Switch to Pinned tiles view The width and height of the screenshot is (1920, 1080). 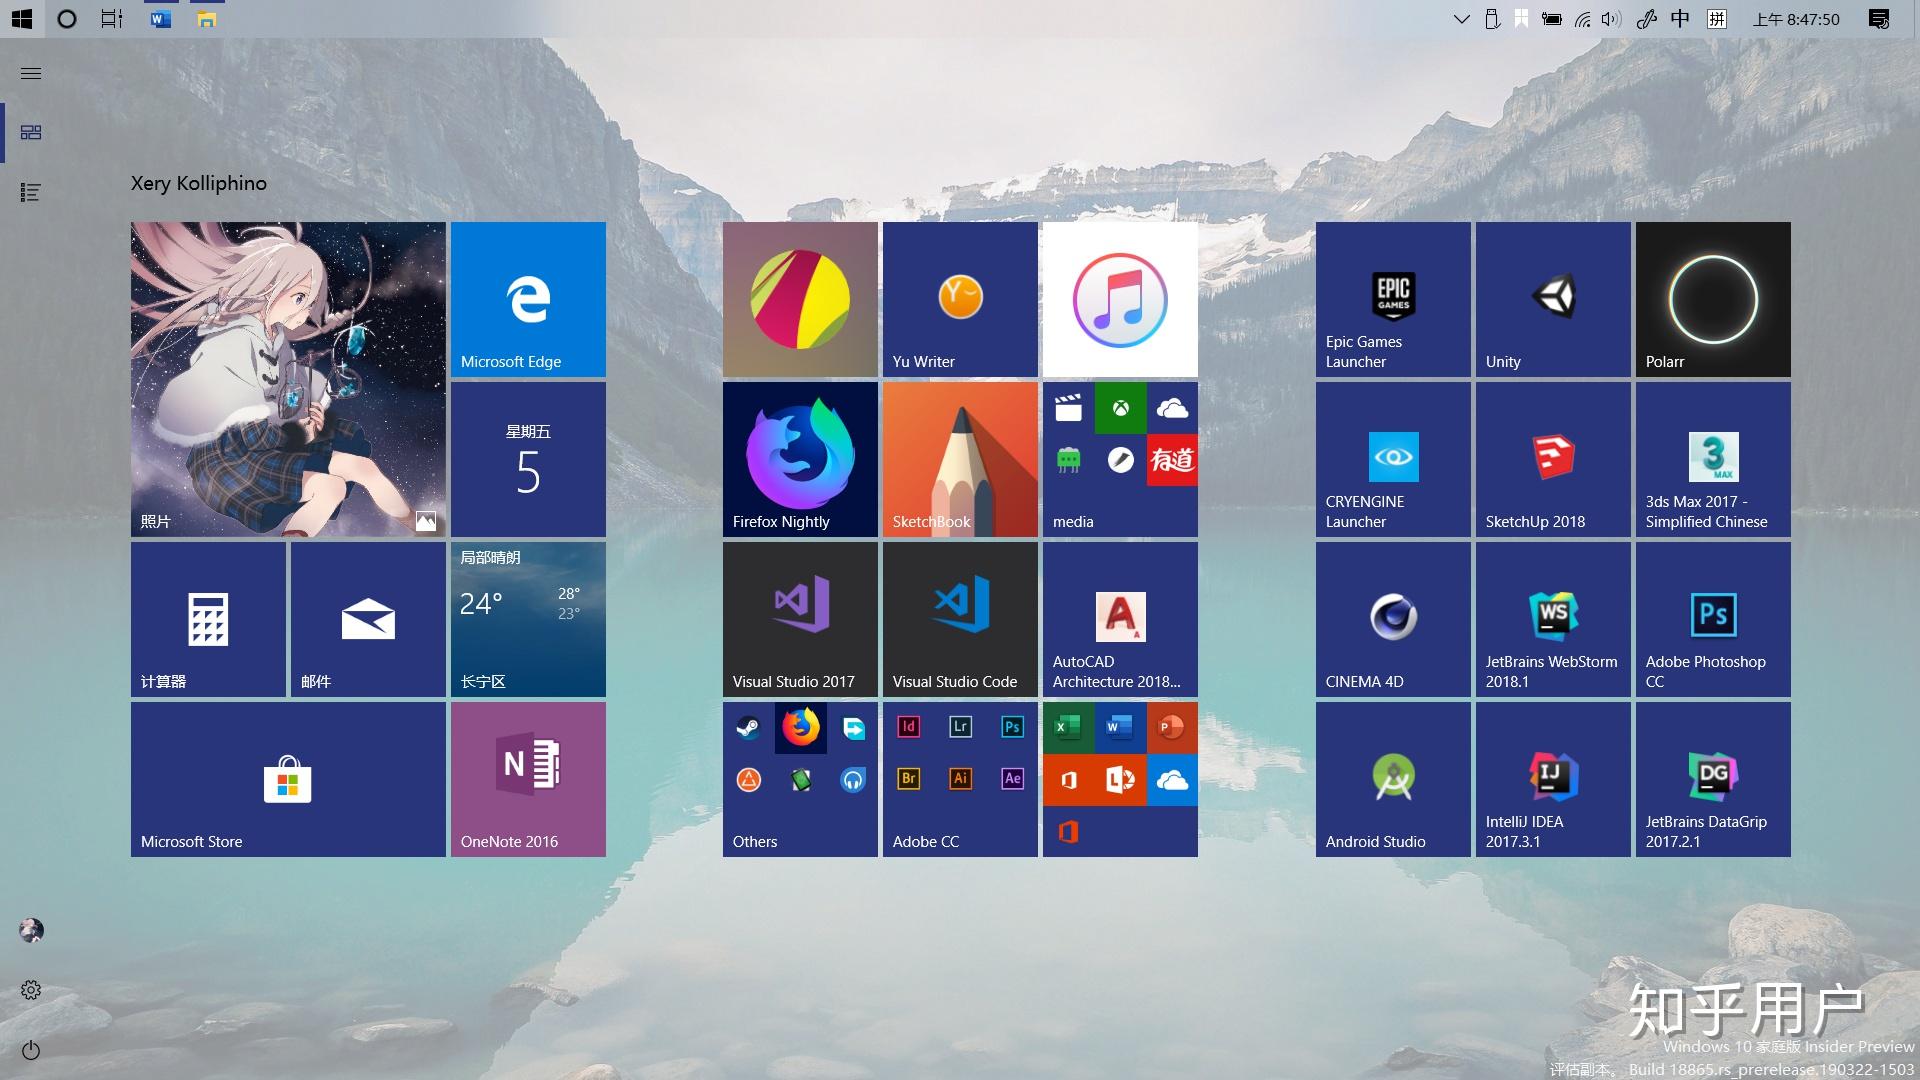(x=31, y=132)
